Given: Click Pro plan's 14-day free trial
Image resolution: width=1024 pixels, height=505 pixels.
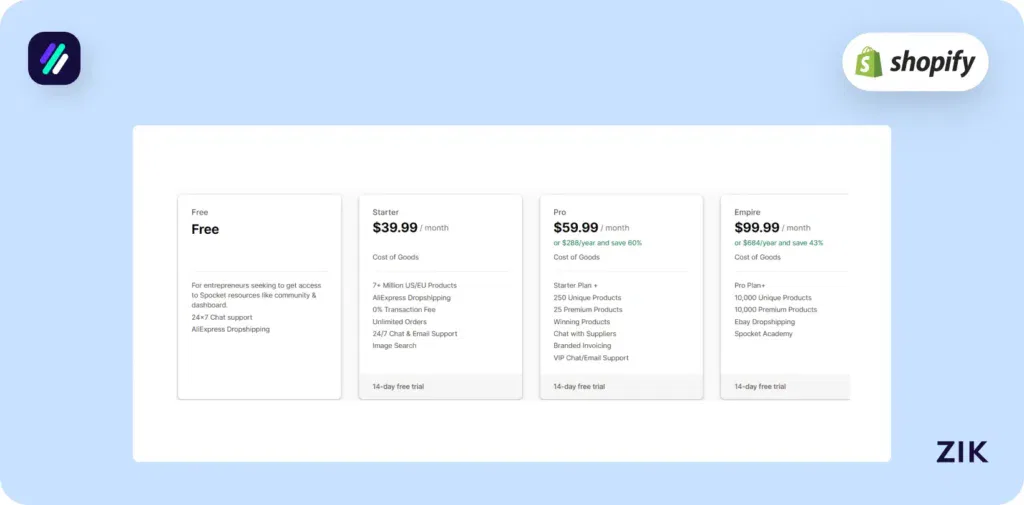Looking at the screenshot, I should (579, 387).
